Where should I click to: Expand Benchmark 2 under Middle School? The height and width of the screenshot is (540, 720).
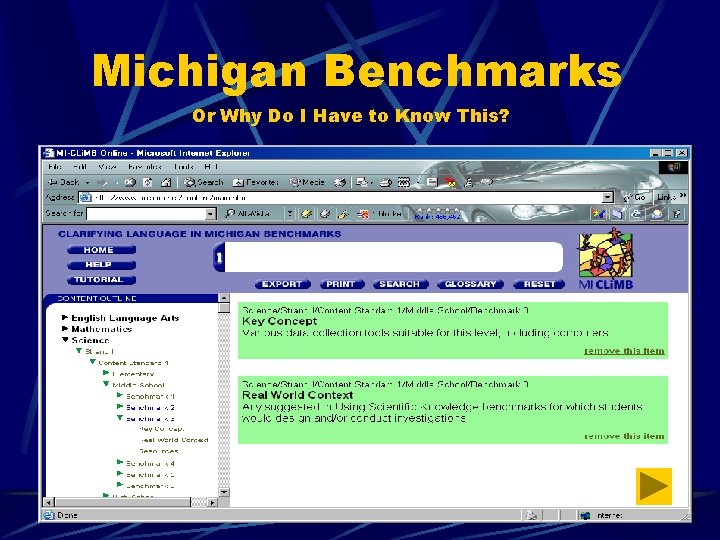(x=120, y=407)
